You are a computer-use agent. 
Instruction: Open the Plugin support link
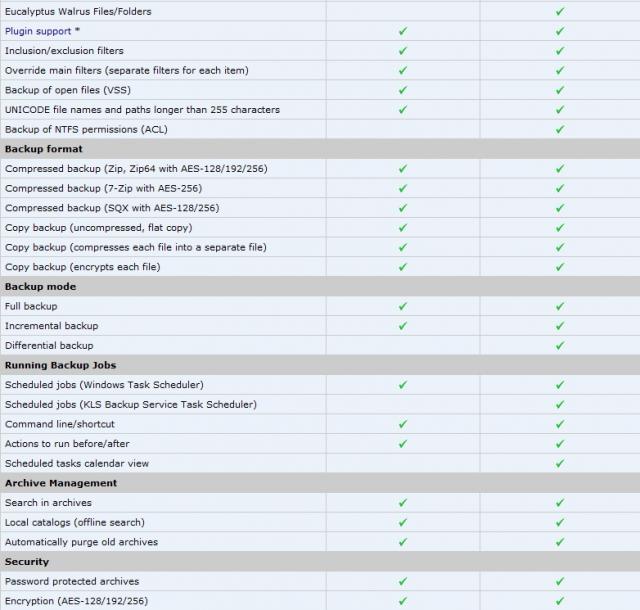pos(42,31)
